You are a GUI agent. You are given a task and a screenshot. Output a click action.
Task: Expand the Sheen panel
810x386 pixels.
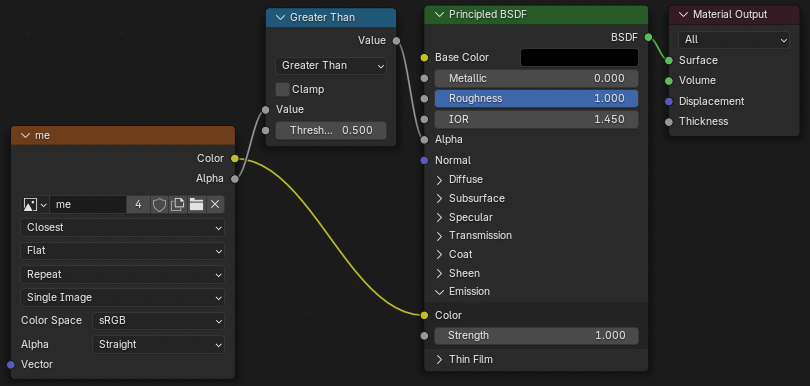(440, 273)
